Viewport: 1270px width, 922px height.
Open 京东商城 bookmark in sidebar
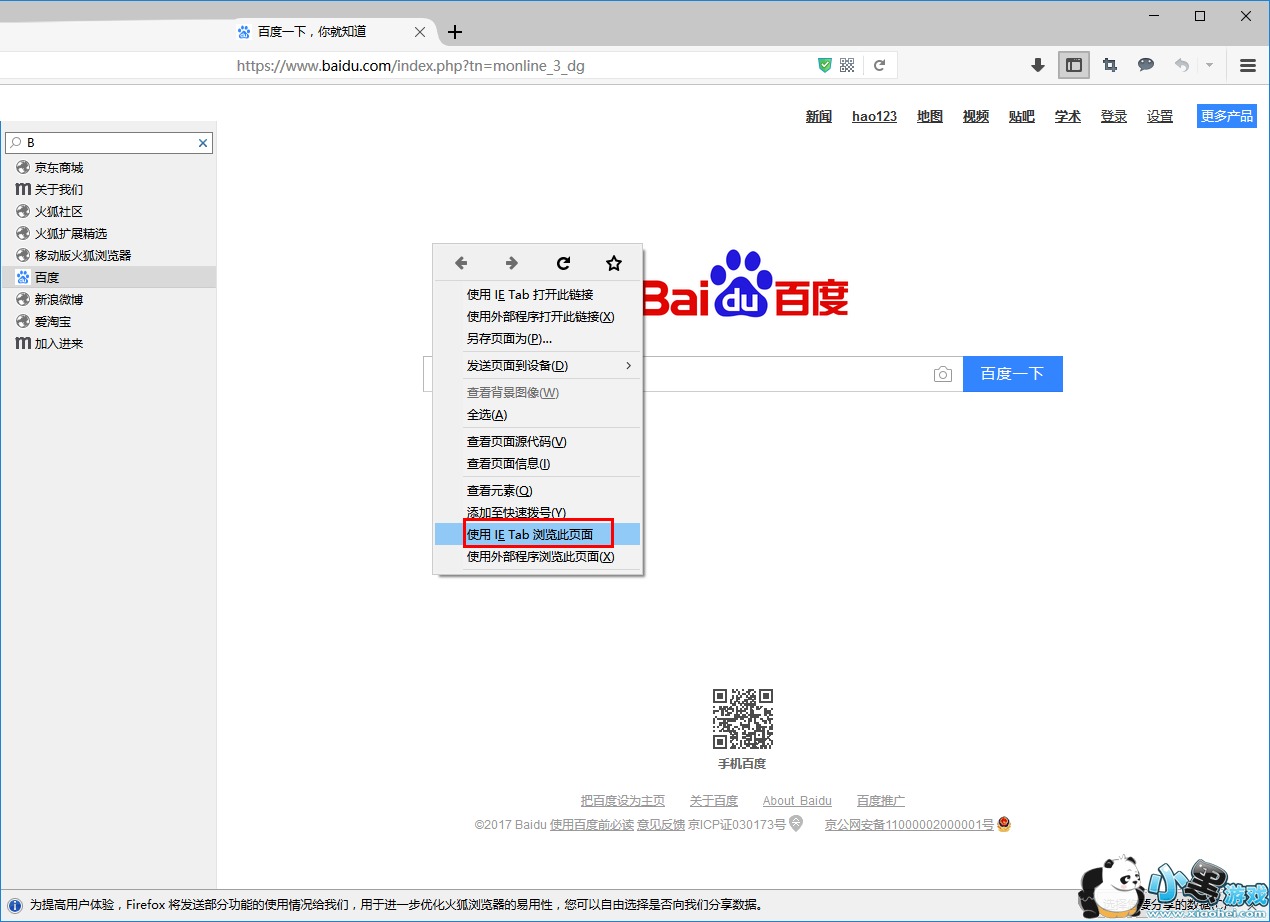(59, 167)
